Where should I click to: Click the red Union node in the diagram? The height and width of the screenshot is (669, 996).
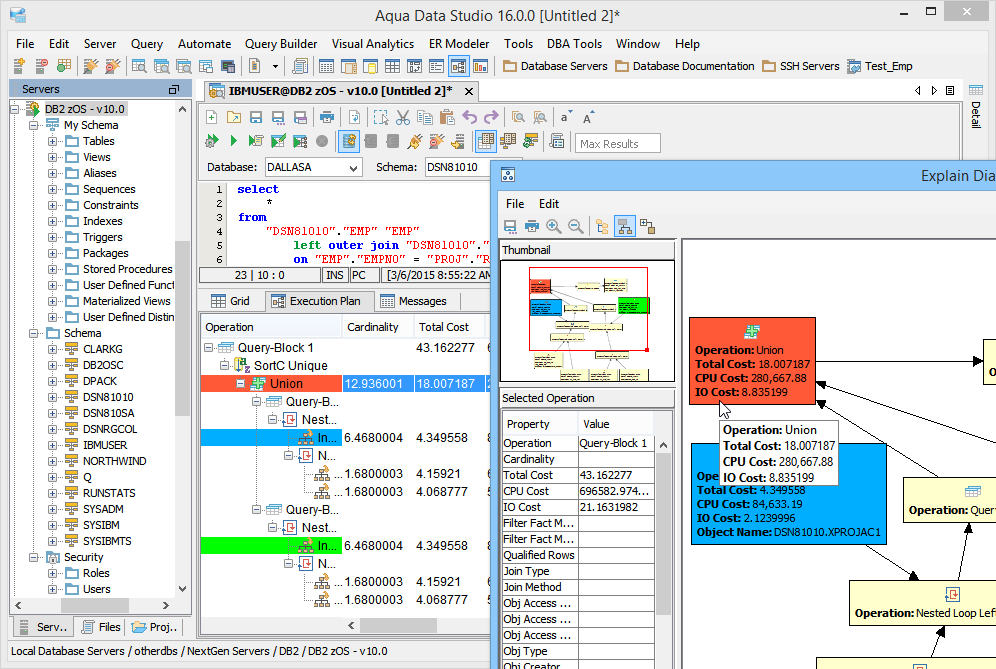point(752,361)
